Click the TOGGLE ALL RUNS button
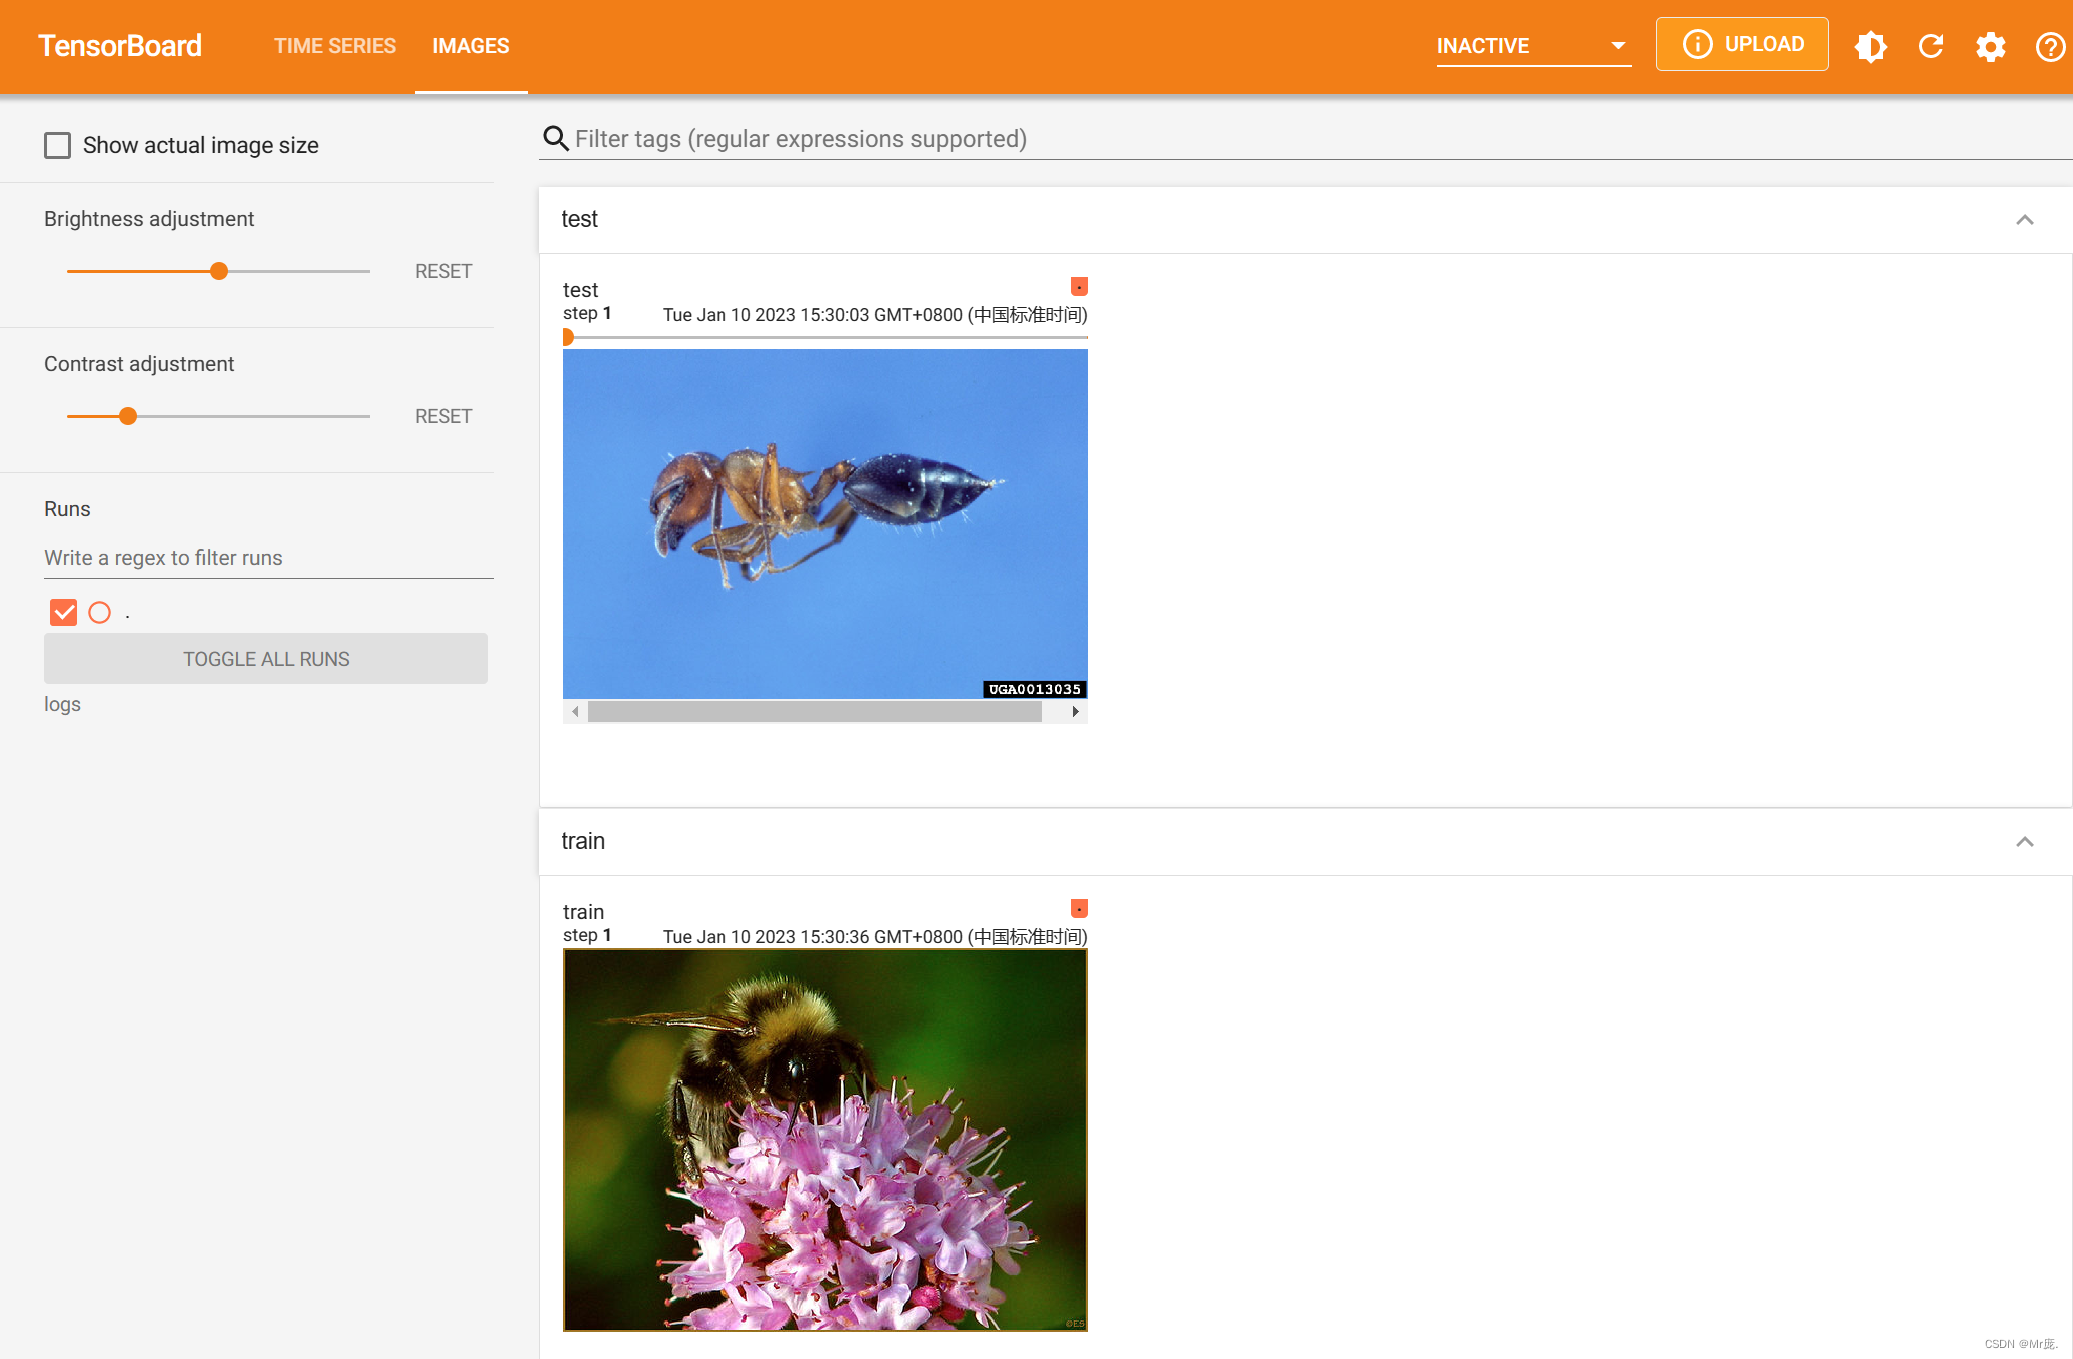Image resolution: width=2073 pixels, height=1359 pixels. [x=265, y=658]
